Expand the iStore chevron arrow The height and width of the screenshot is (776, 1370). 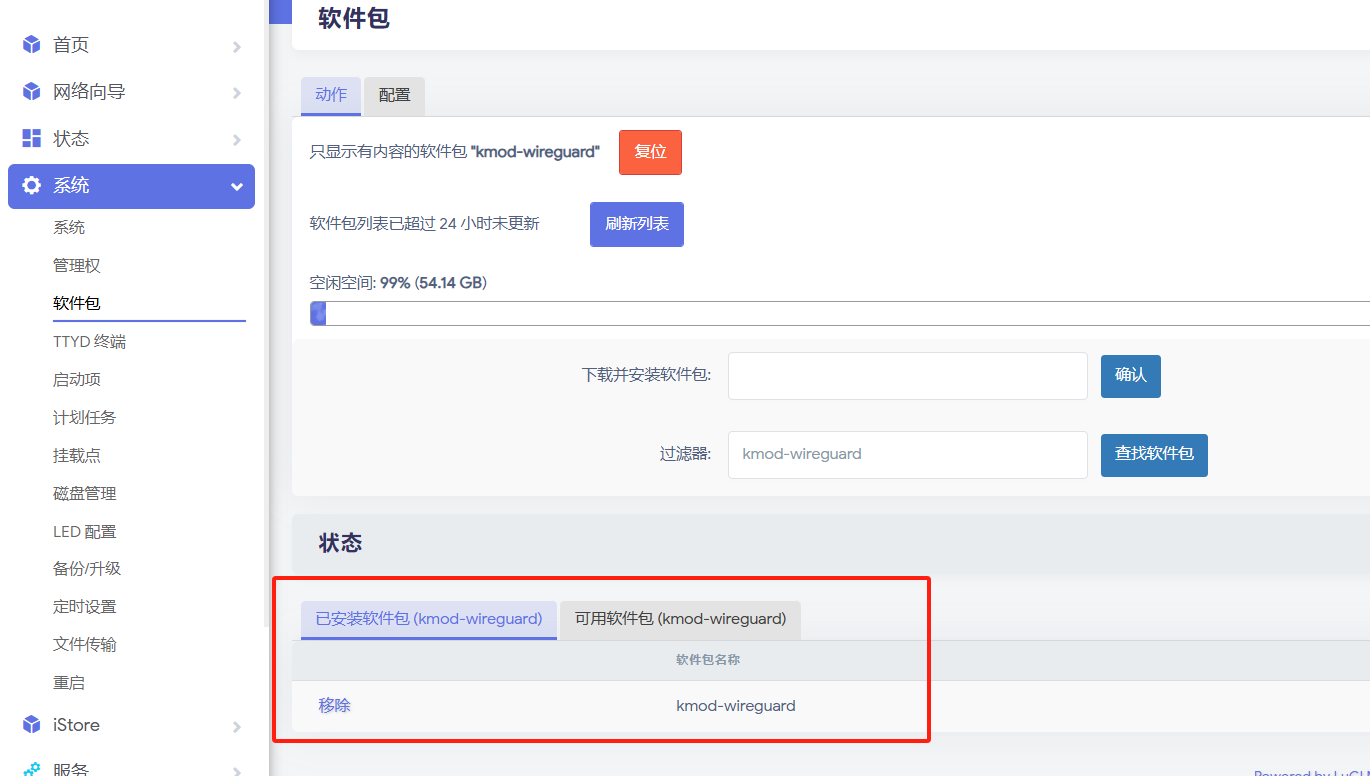tap(237, 727)
